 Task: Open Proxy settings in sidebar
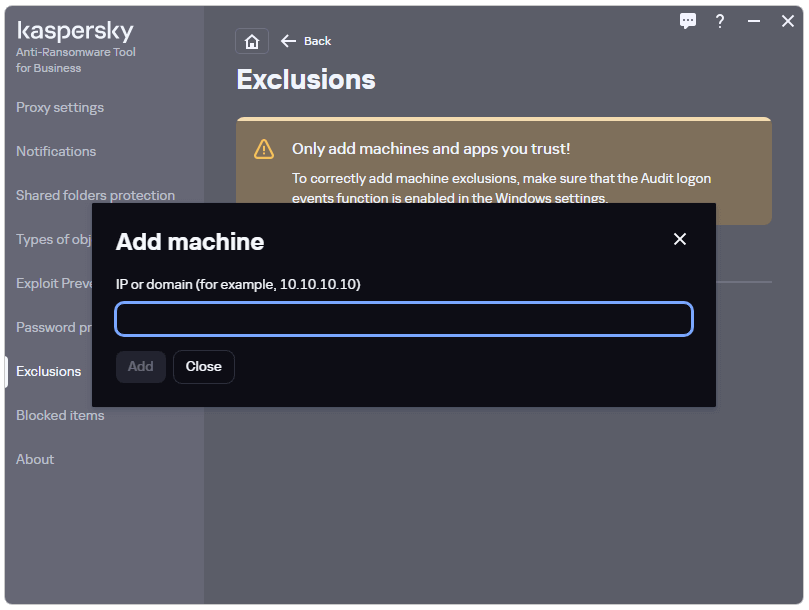point(60,107)
